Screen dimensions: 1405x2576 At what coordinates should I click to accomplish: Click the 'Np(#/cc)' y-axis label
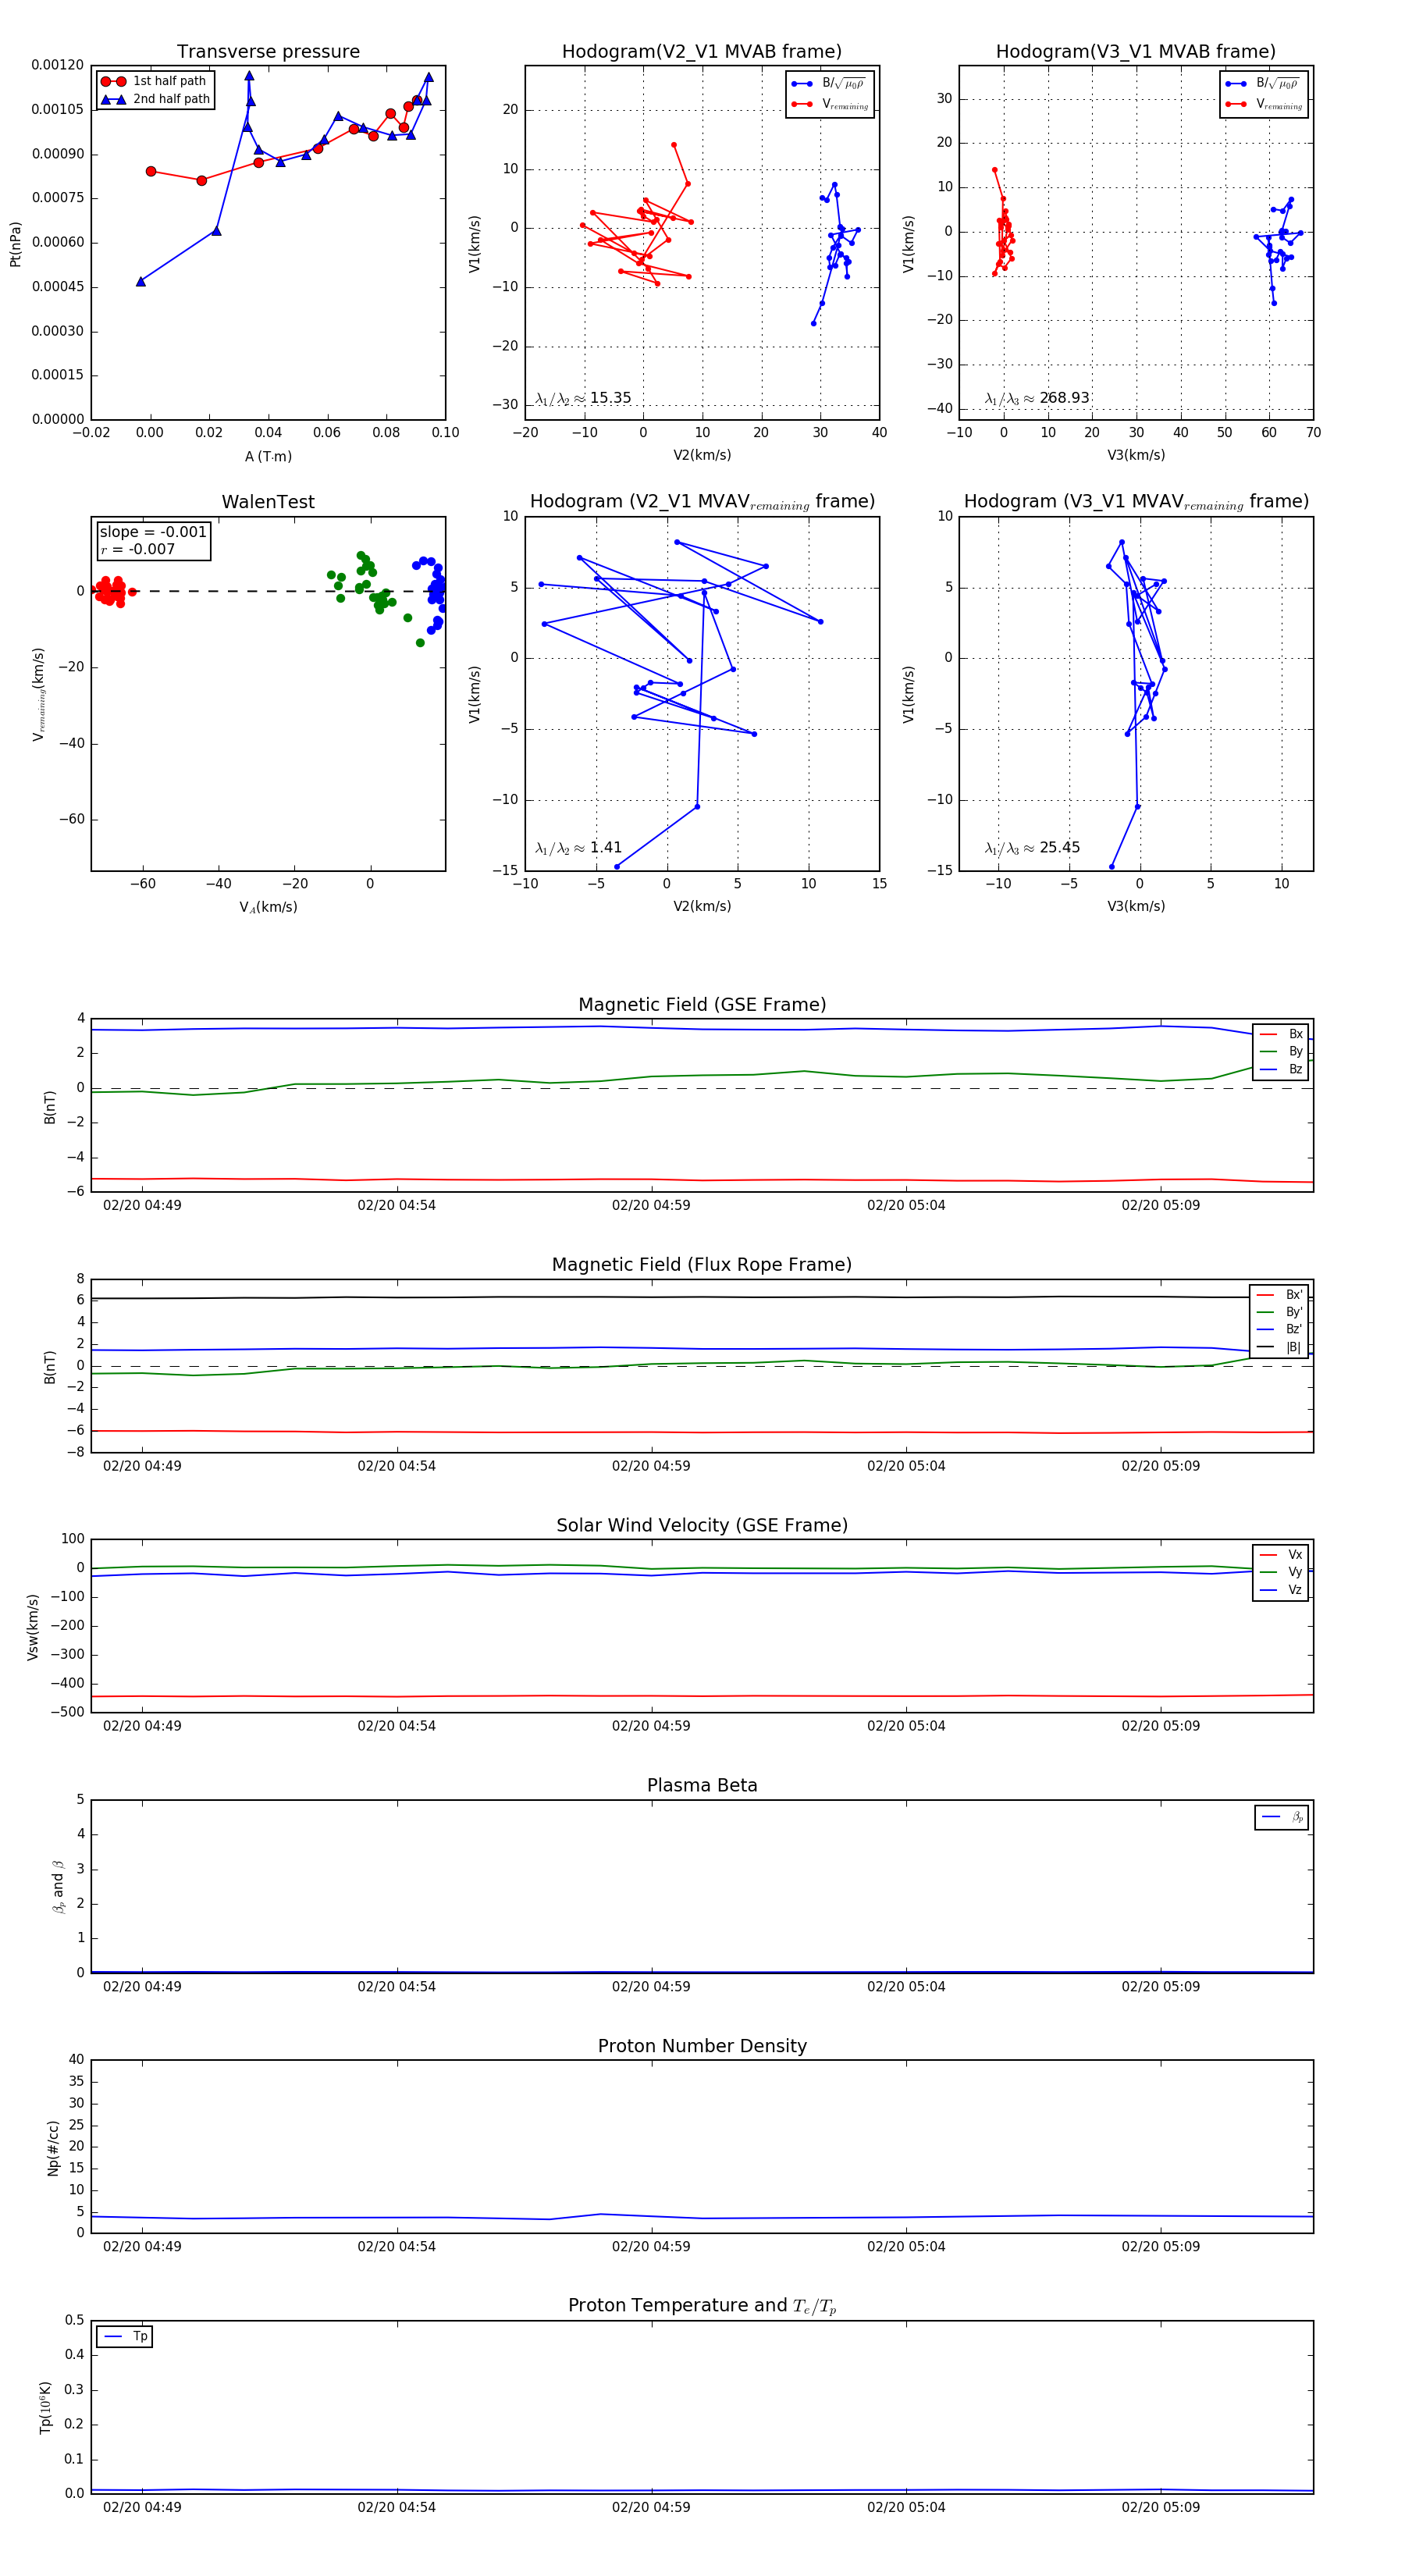pos(53,2148)
